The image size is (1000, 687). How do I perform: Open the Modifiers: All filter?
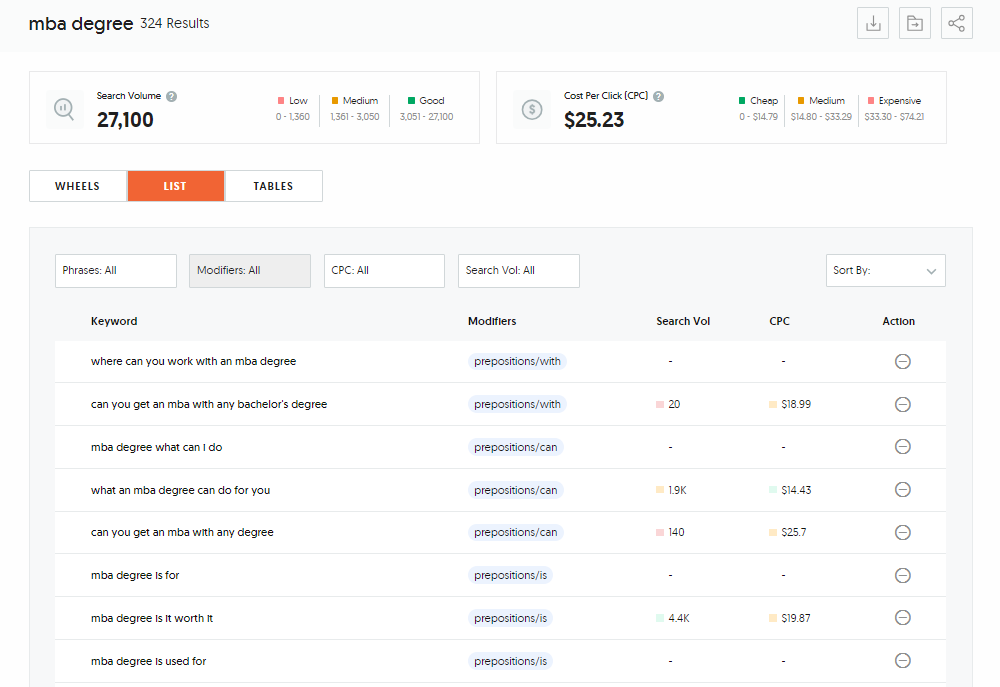pos(249,270)
